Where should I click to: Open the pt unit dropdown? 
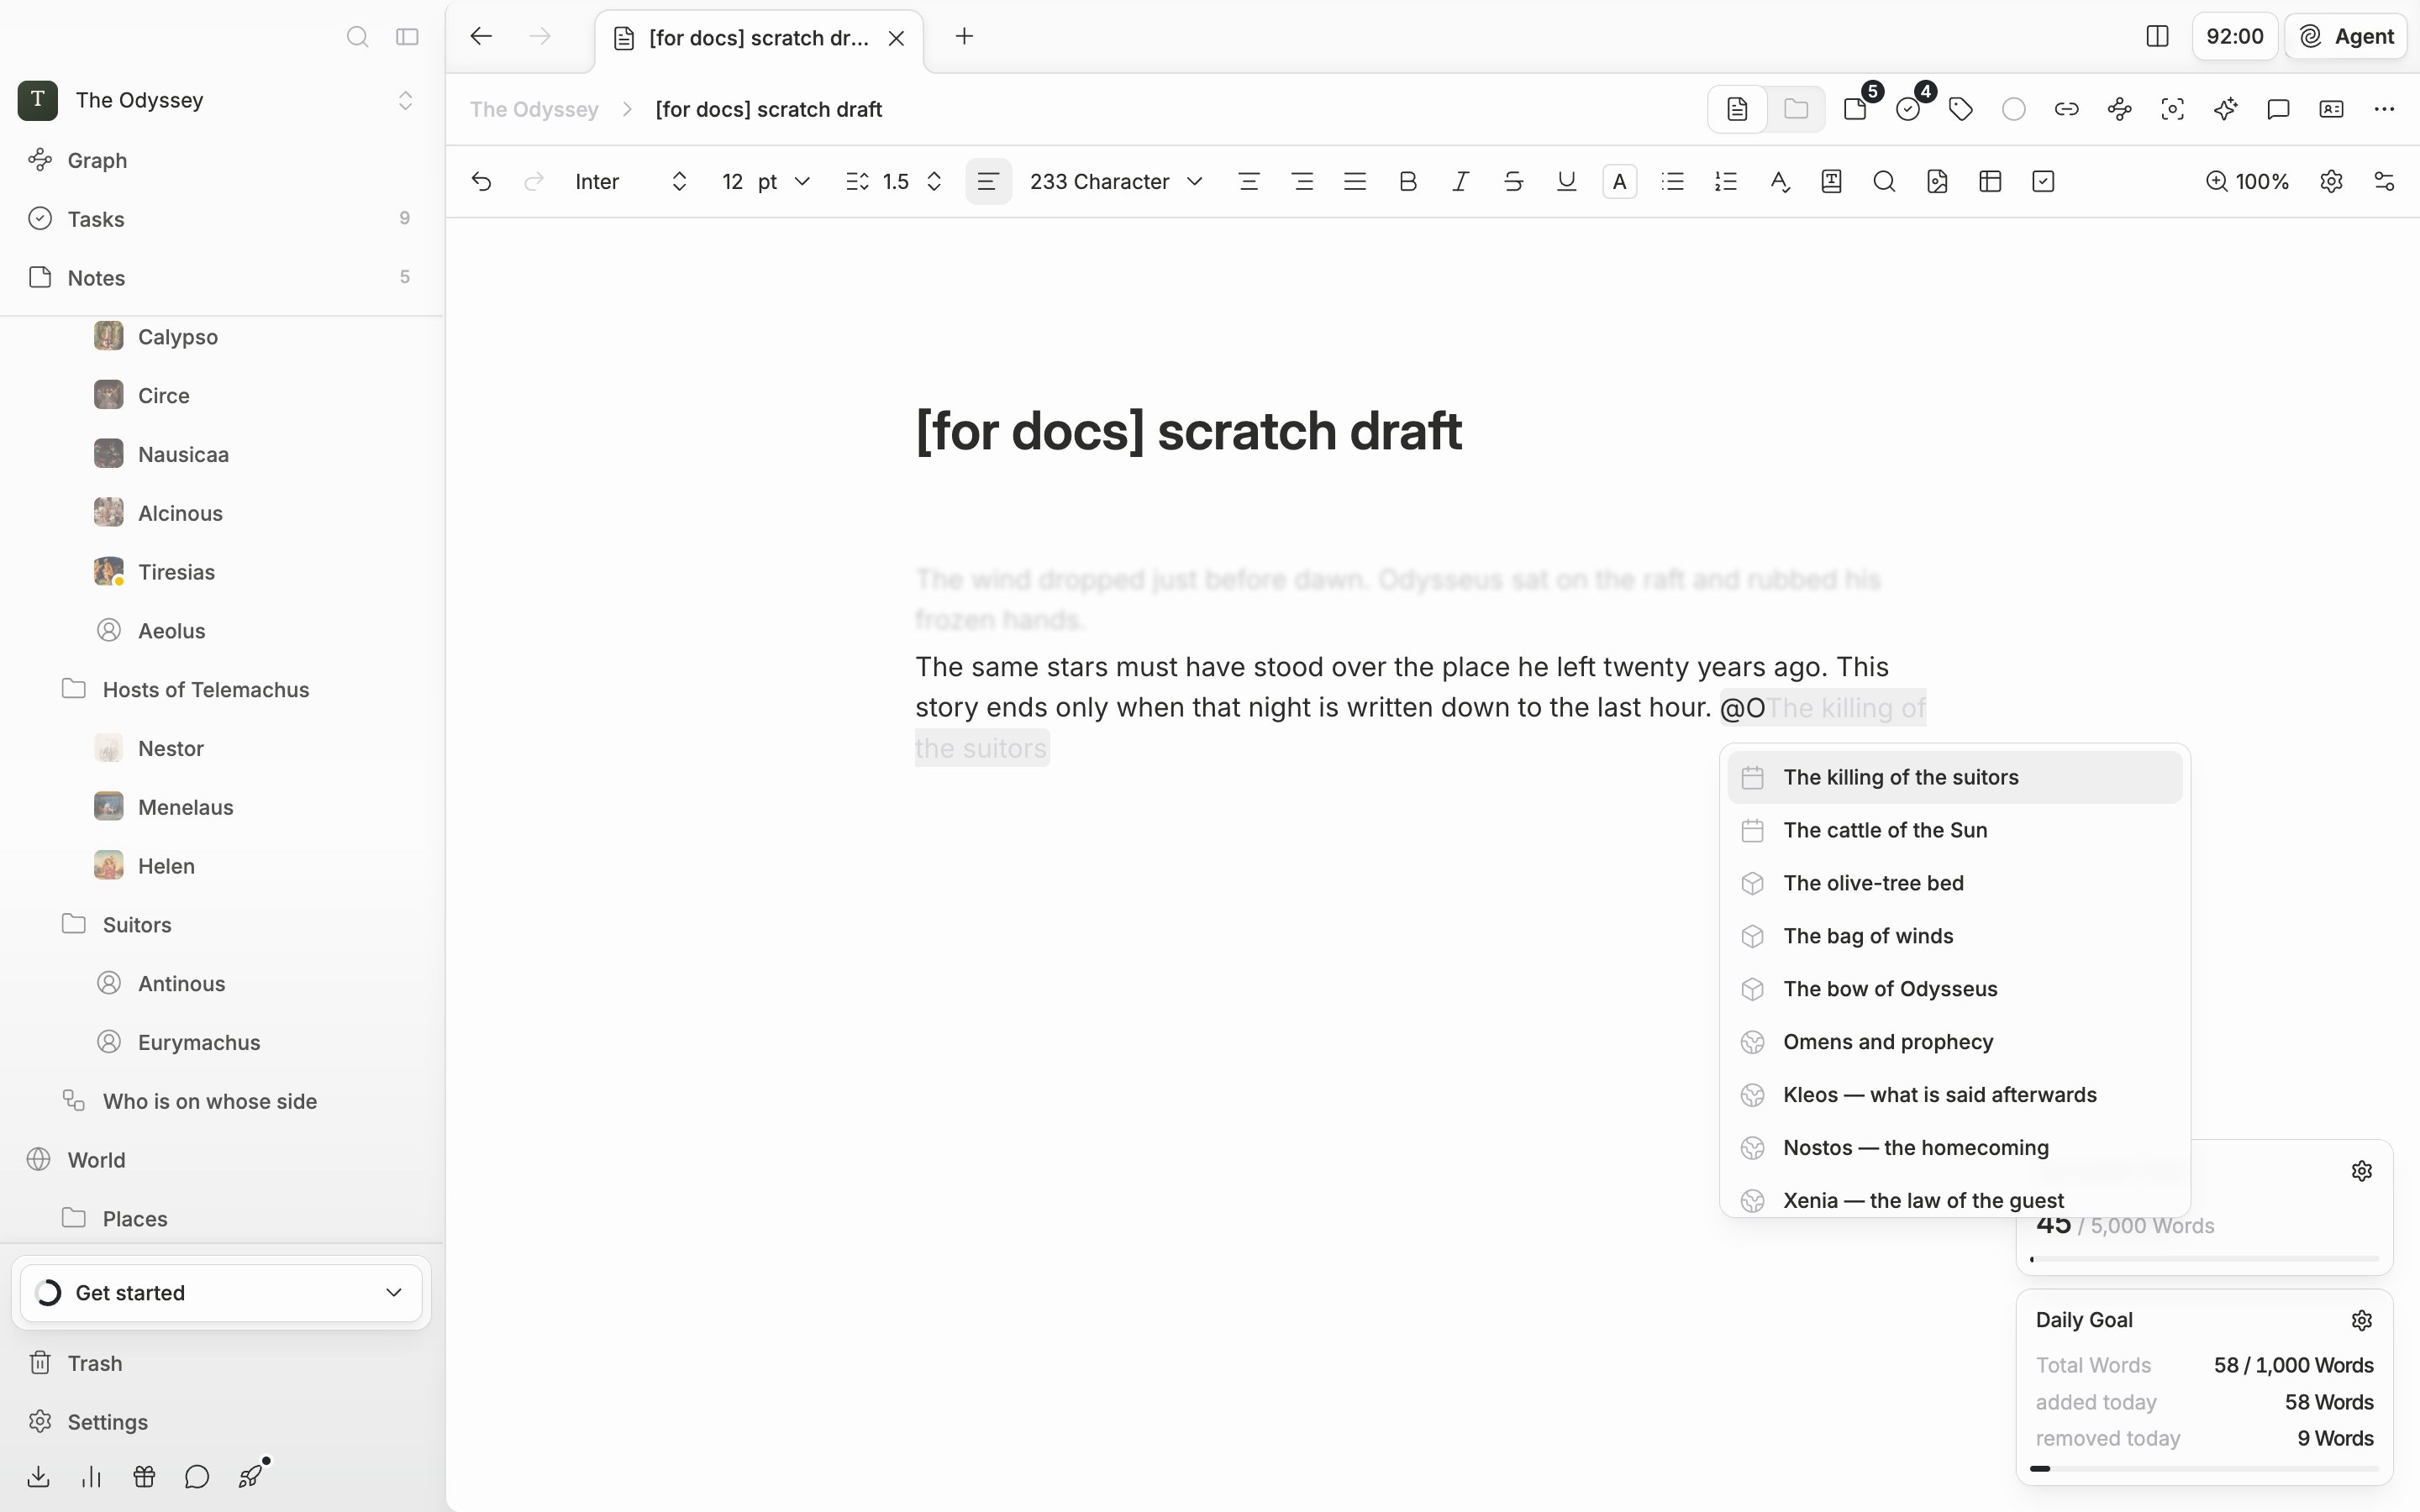(785, 181)
